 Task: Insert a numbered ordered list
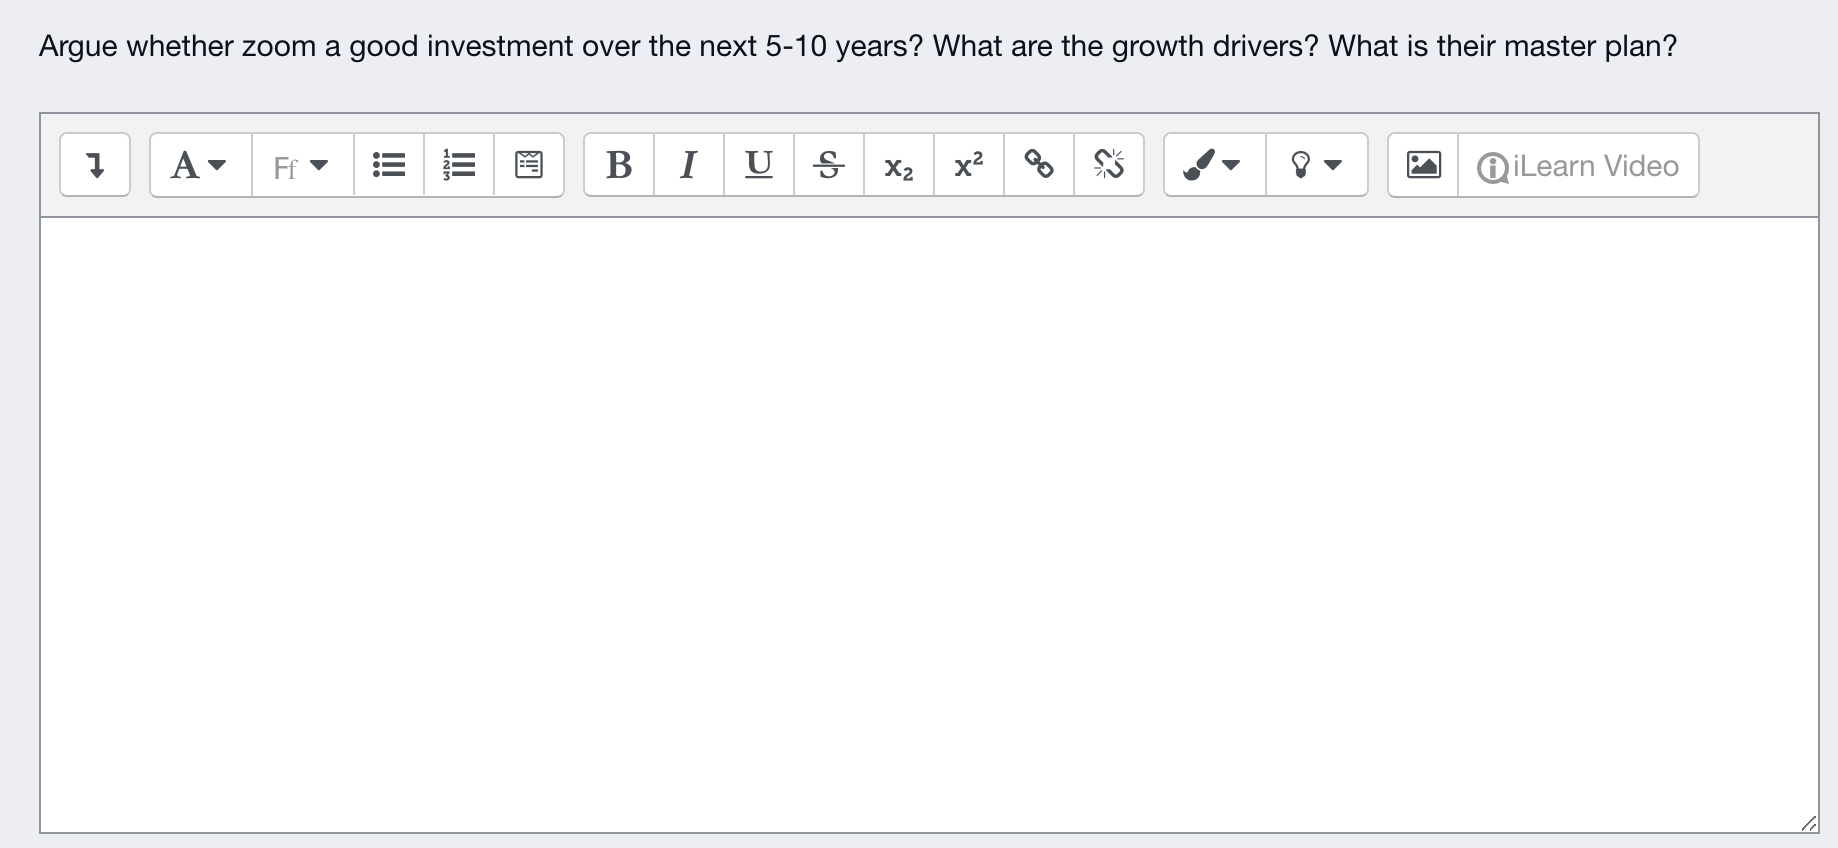pos(459,165)
